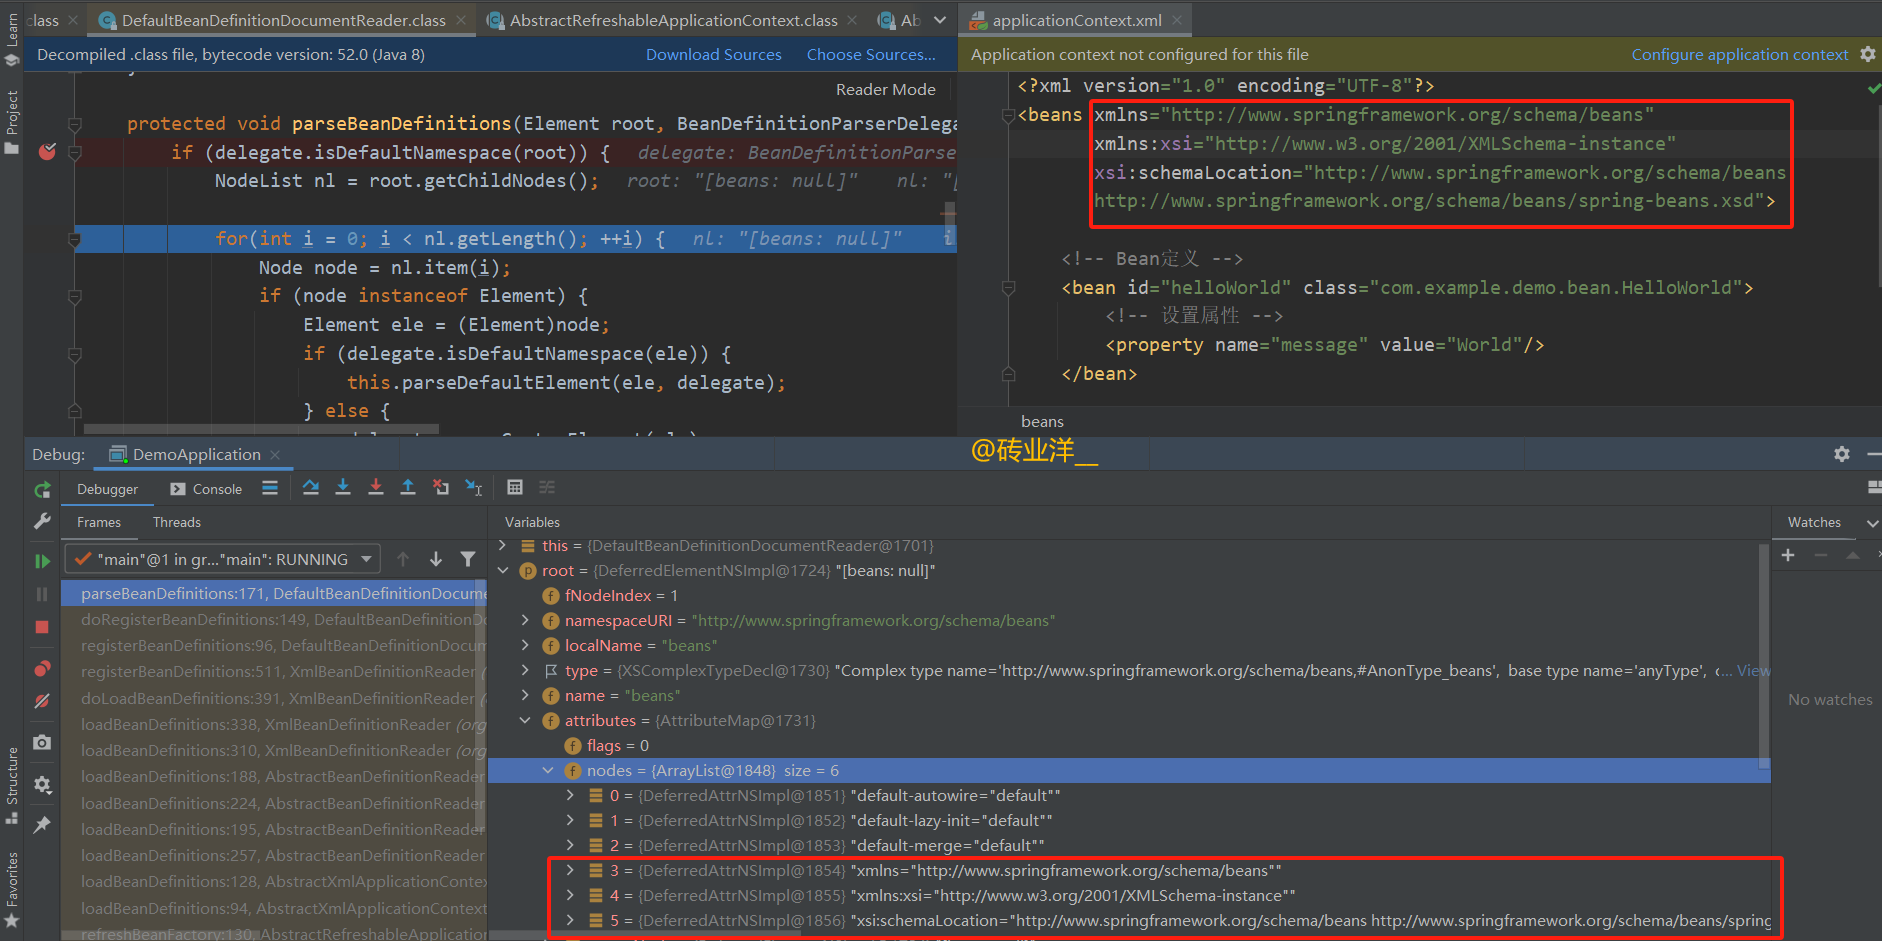Click Download Sources link

pyautogui.click(x=714, y=55)
